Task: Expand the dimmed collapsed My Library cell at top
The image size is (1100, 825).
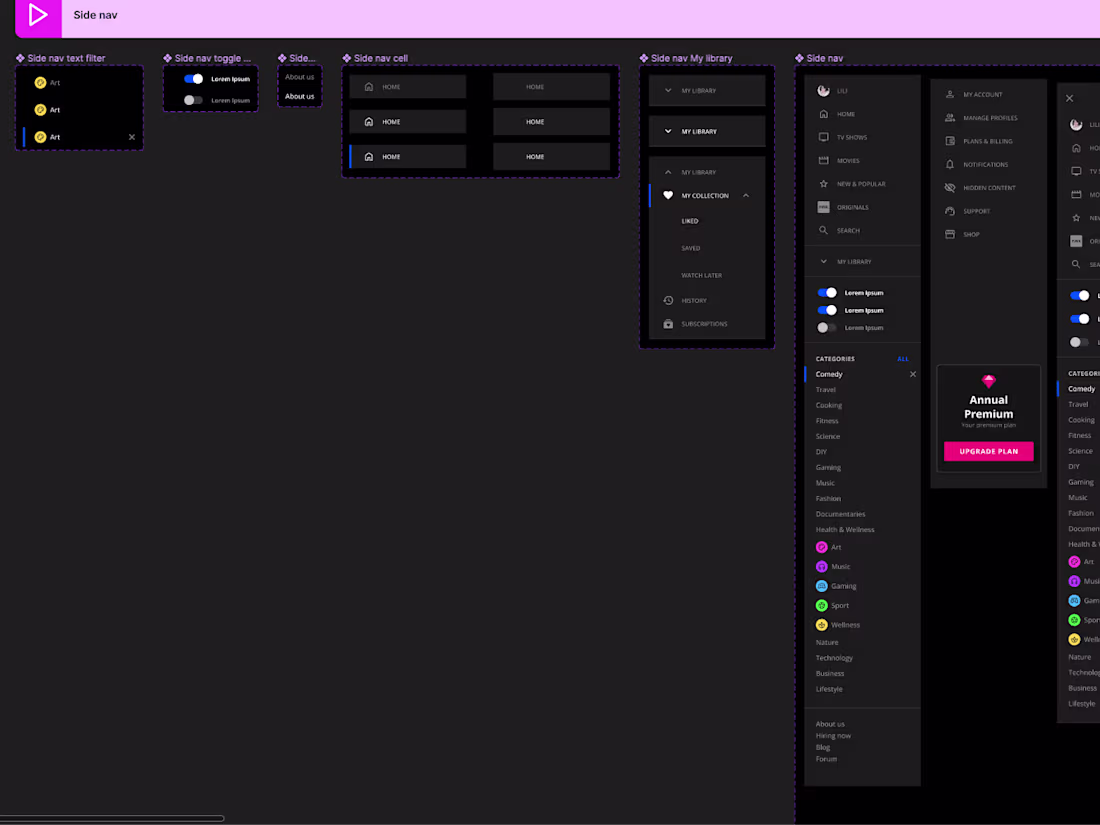Action: [707, 90]
